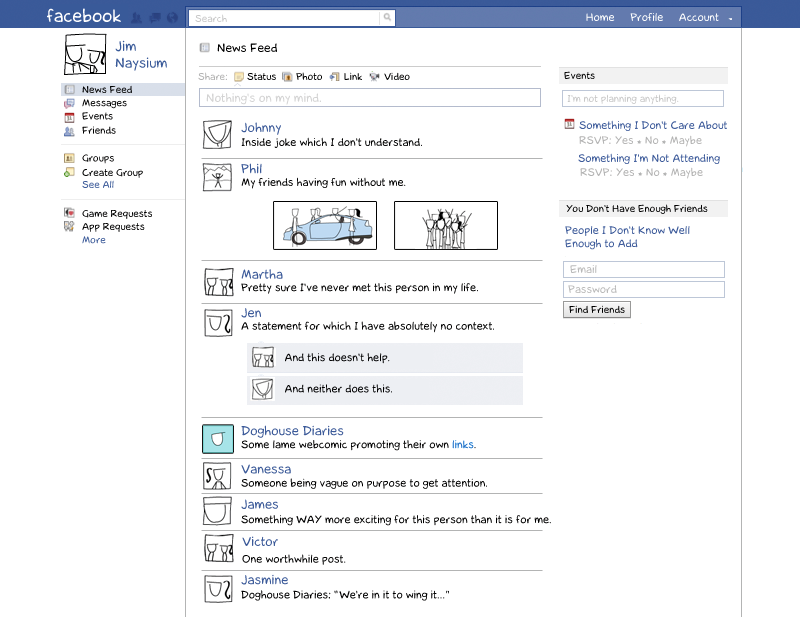Go to the Home menu item
800x617 pixels.
click(599, 17)
